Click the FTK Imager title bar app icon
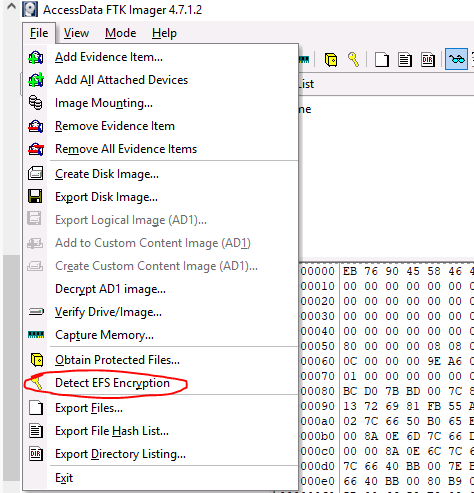Viewport: 474px width, 493px height. [30, 9]
